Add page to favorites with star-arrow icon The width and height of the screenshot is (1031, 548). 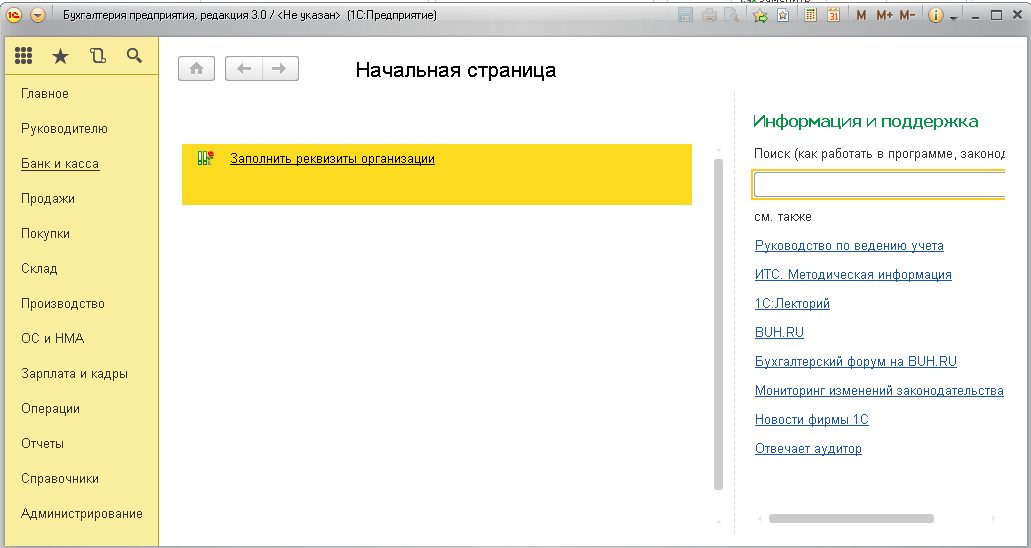(761, 15)
